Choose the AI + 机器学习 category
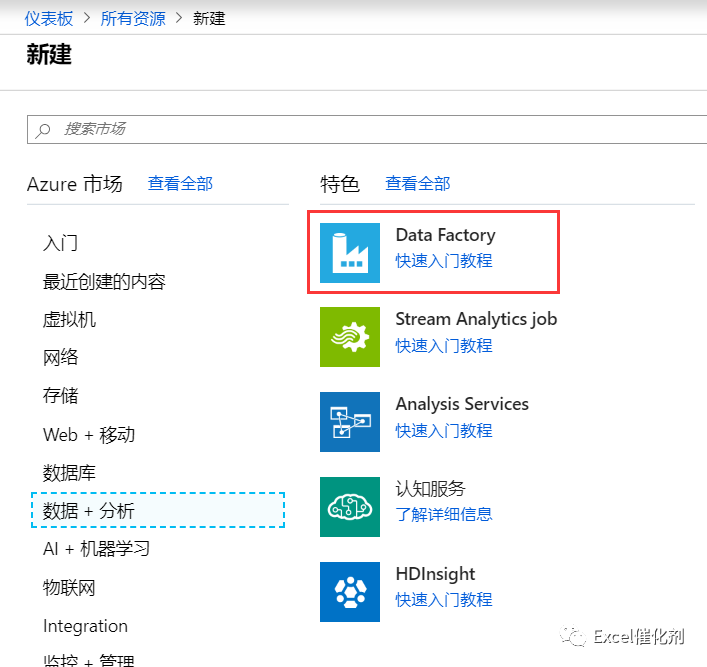This screenshot has width=707, height=667. (96, 549)
